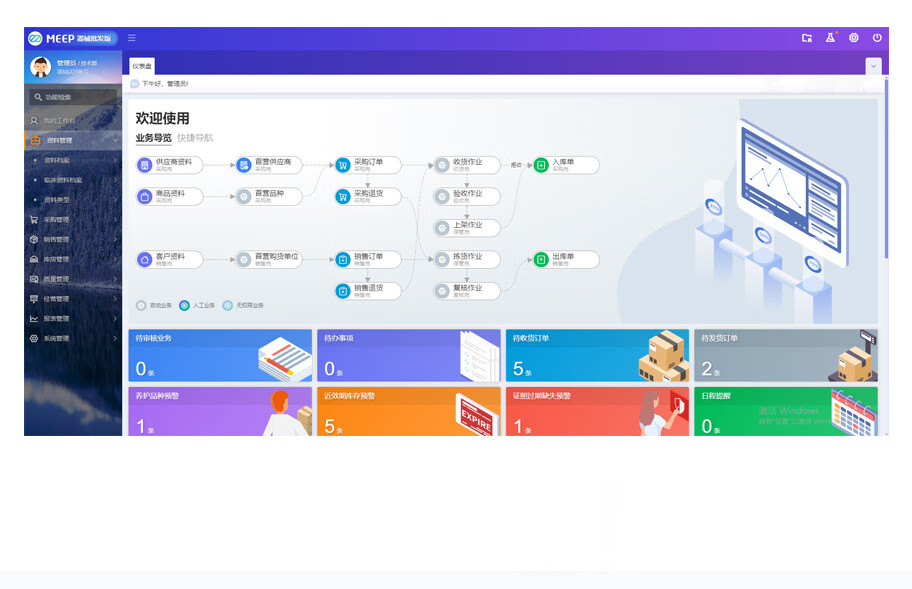Click the 收货作业 gray node icon
This screenshot has height=589, width=912.
[x=442, y=165]
